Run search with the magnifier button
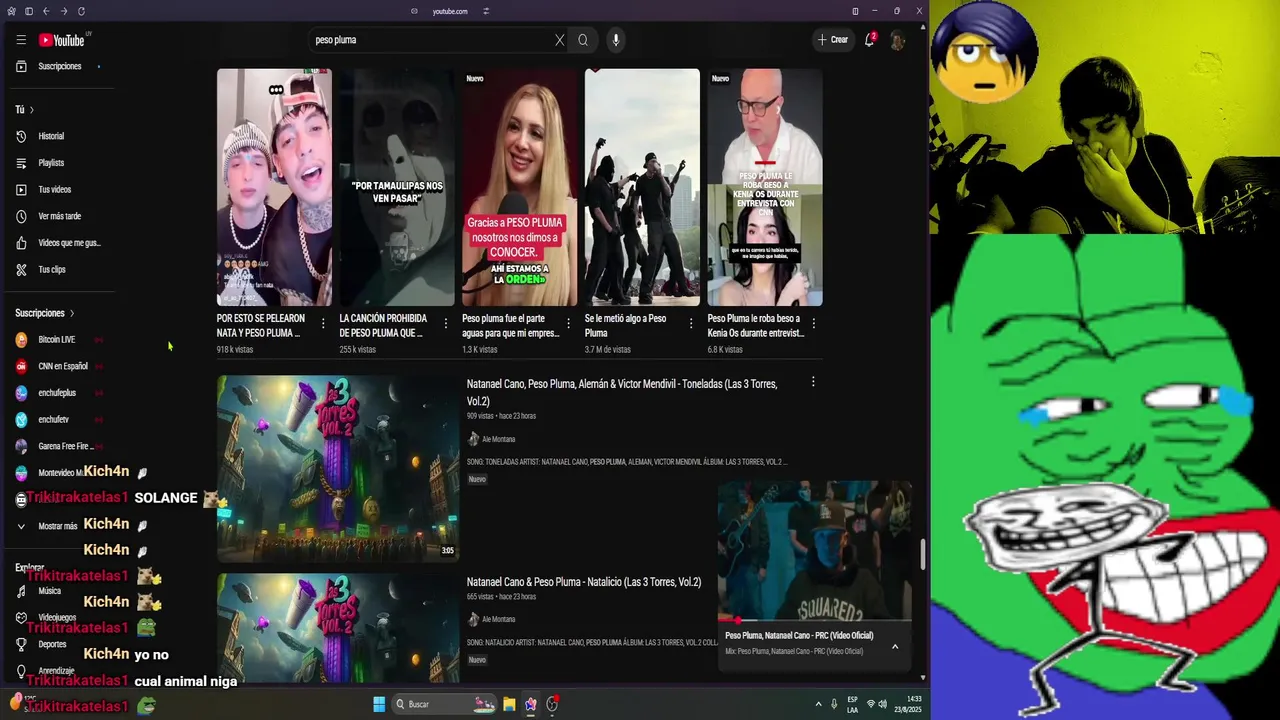The height and width of the screenshot is (720, 1280). tap(583, 40)
